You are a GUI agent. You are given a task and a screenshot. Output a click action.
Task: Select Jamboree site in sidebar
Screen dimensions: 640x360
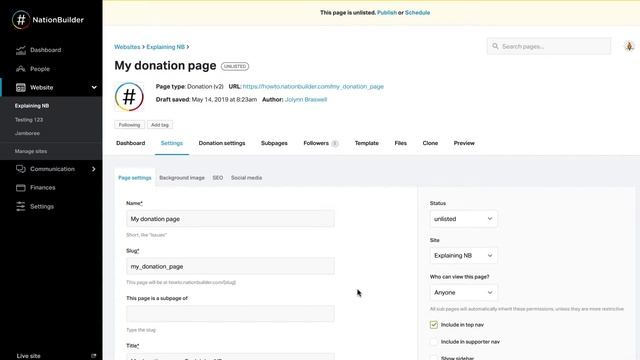click(x=27, y=133)
